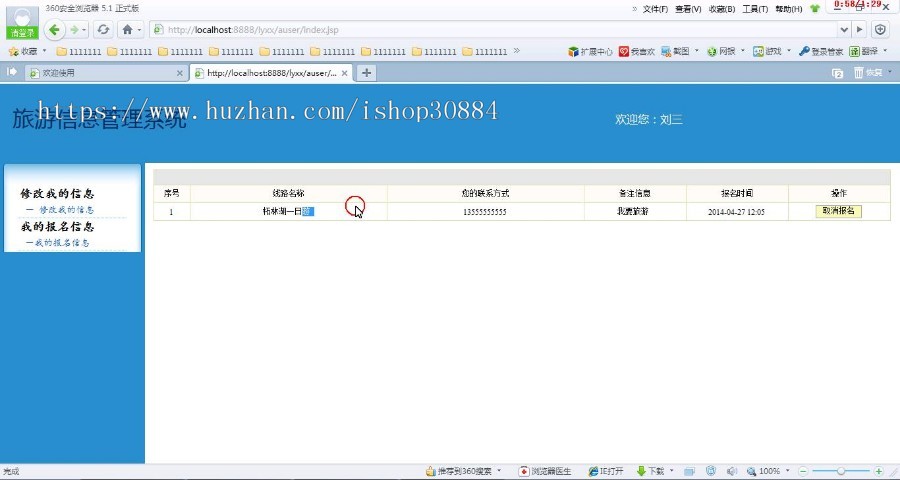The image size is (900, 480).
Task: Click the 取消报名 cancel button
Action: pyautogui.click(x=838, y=211)
